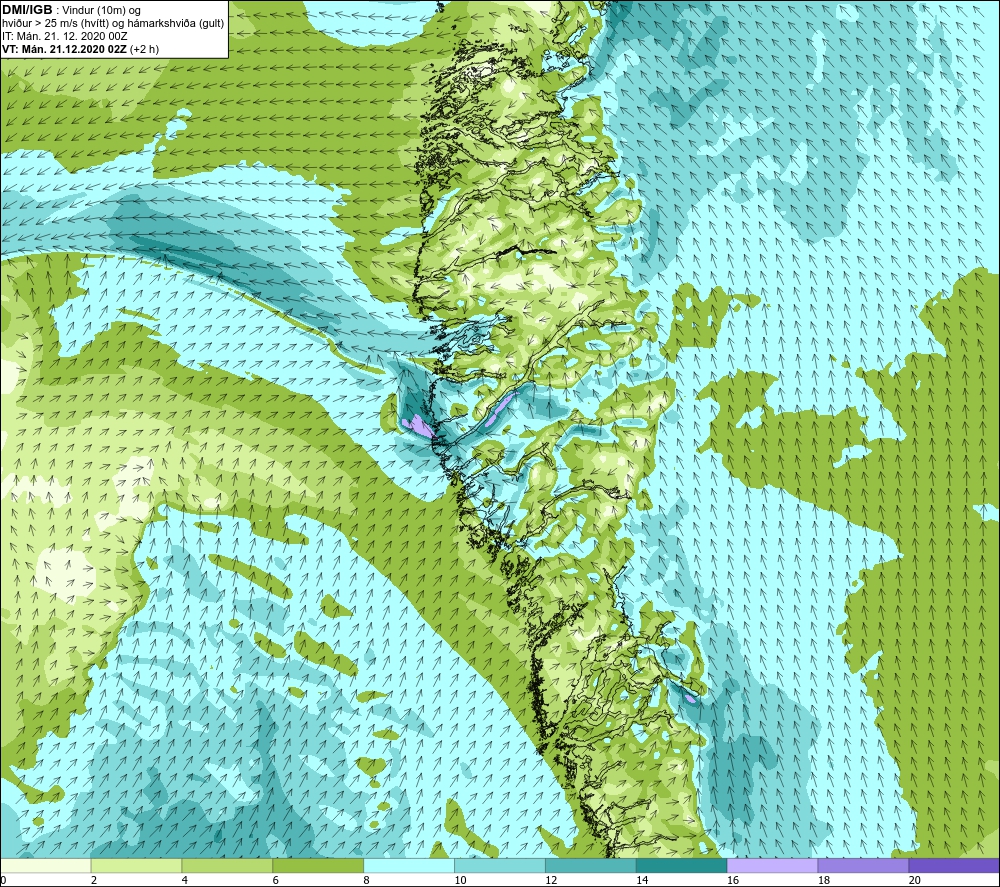Click the 8–10 m/s pale cyan legend swatch
Screen dimensions: 1000x887
(x=409, y=865)
